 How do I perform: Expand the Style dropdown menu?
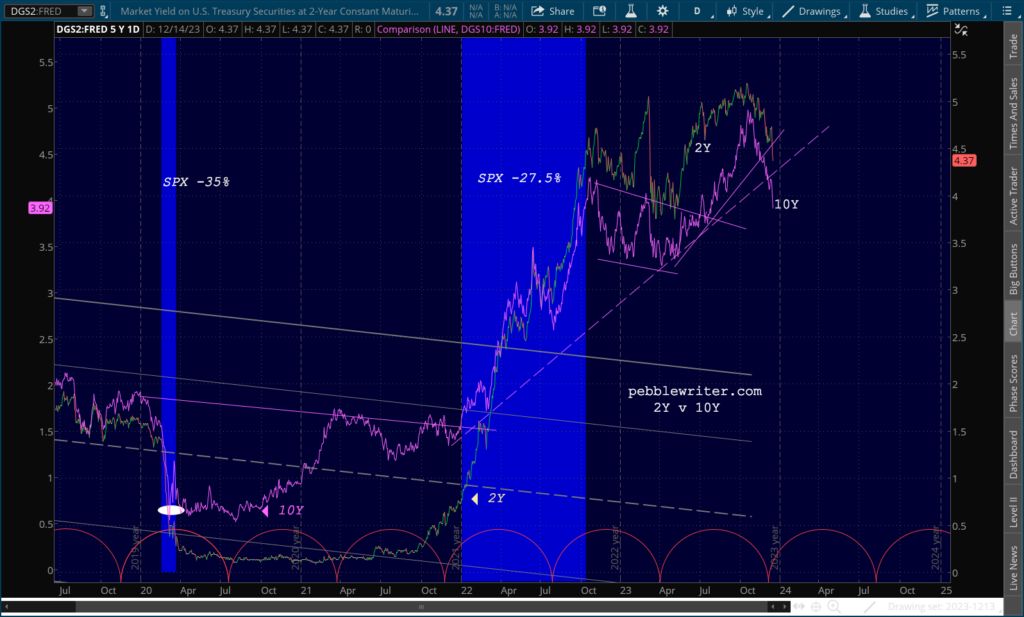(745, 11)
